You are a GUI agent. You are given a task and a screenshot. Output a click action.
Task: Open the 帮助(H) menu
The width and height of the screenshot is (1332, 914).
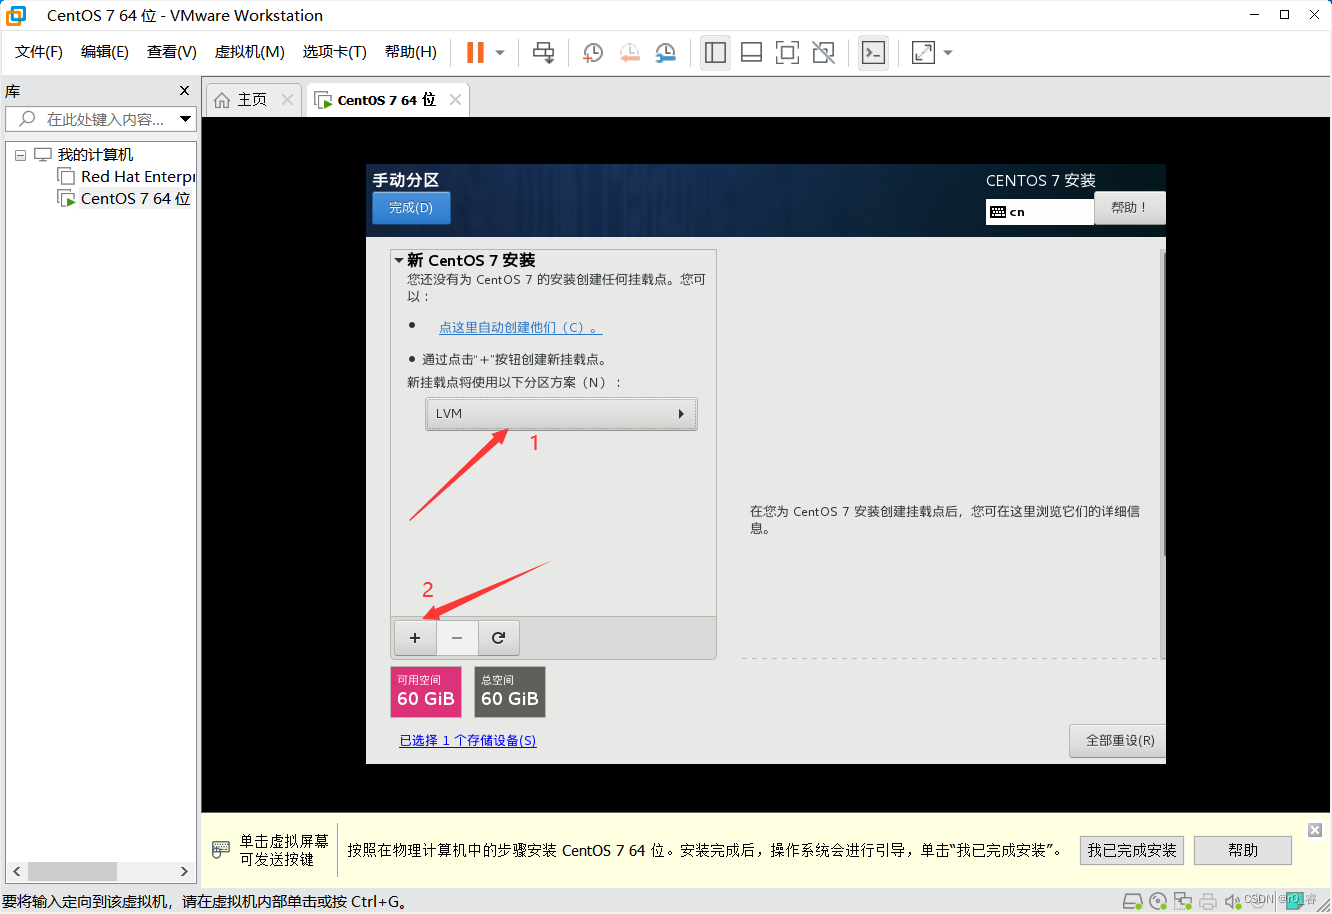(x=411, y=52)
